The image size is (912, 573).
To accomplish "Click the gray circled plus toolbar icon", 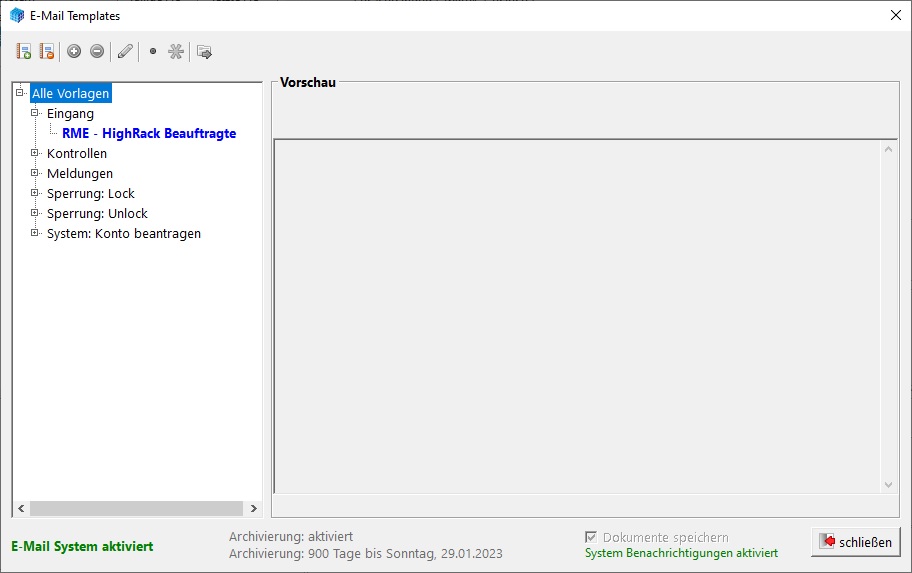I will 74,51.
